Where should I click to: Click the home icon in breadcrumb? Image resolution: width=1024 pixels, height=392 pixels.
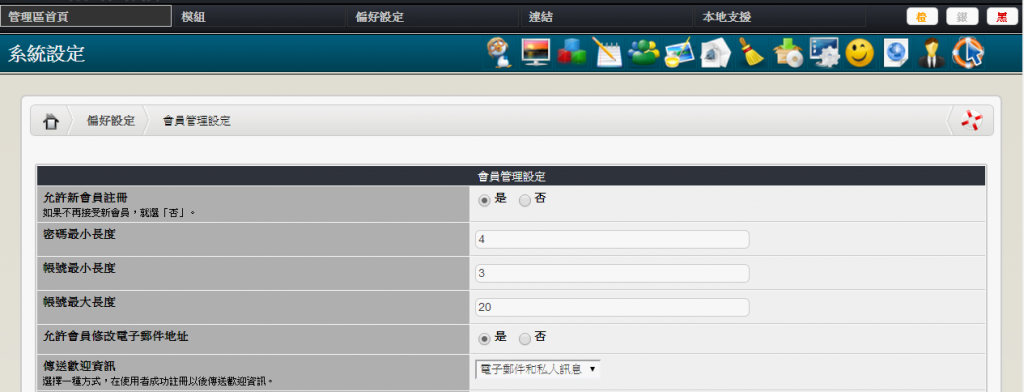(x=51, y=121)
